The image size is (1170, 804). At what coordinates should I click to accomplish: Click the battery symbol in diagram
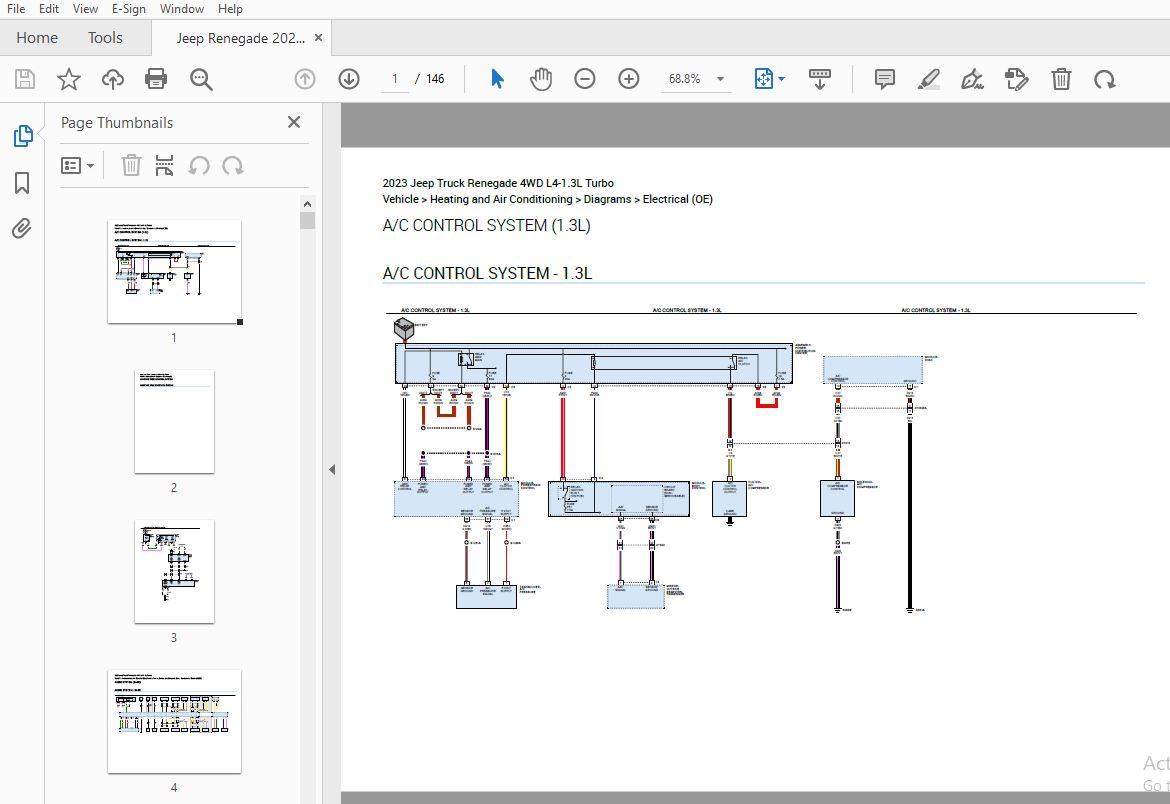(404, 328)
